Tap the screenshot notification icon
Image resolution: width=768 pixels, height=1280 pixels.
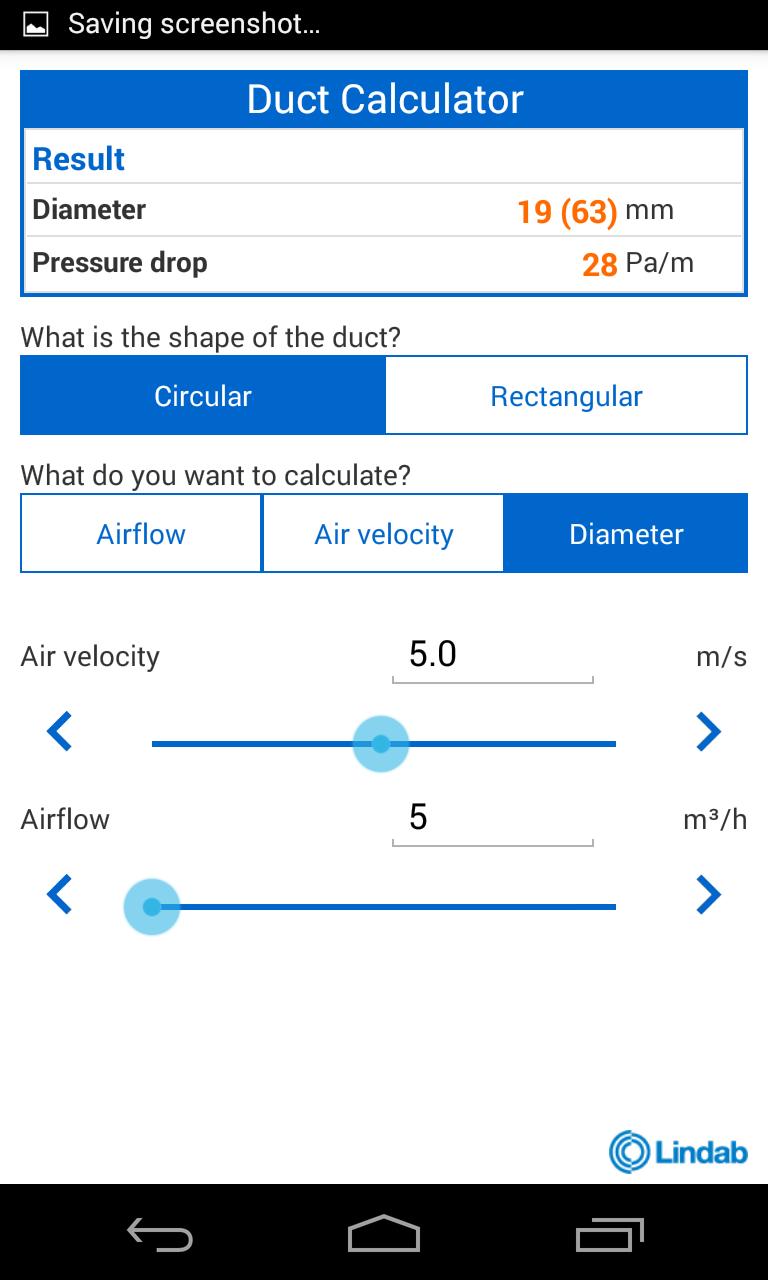pos(36,25)
